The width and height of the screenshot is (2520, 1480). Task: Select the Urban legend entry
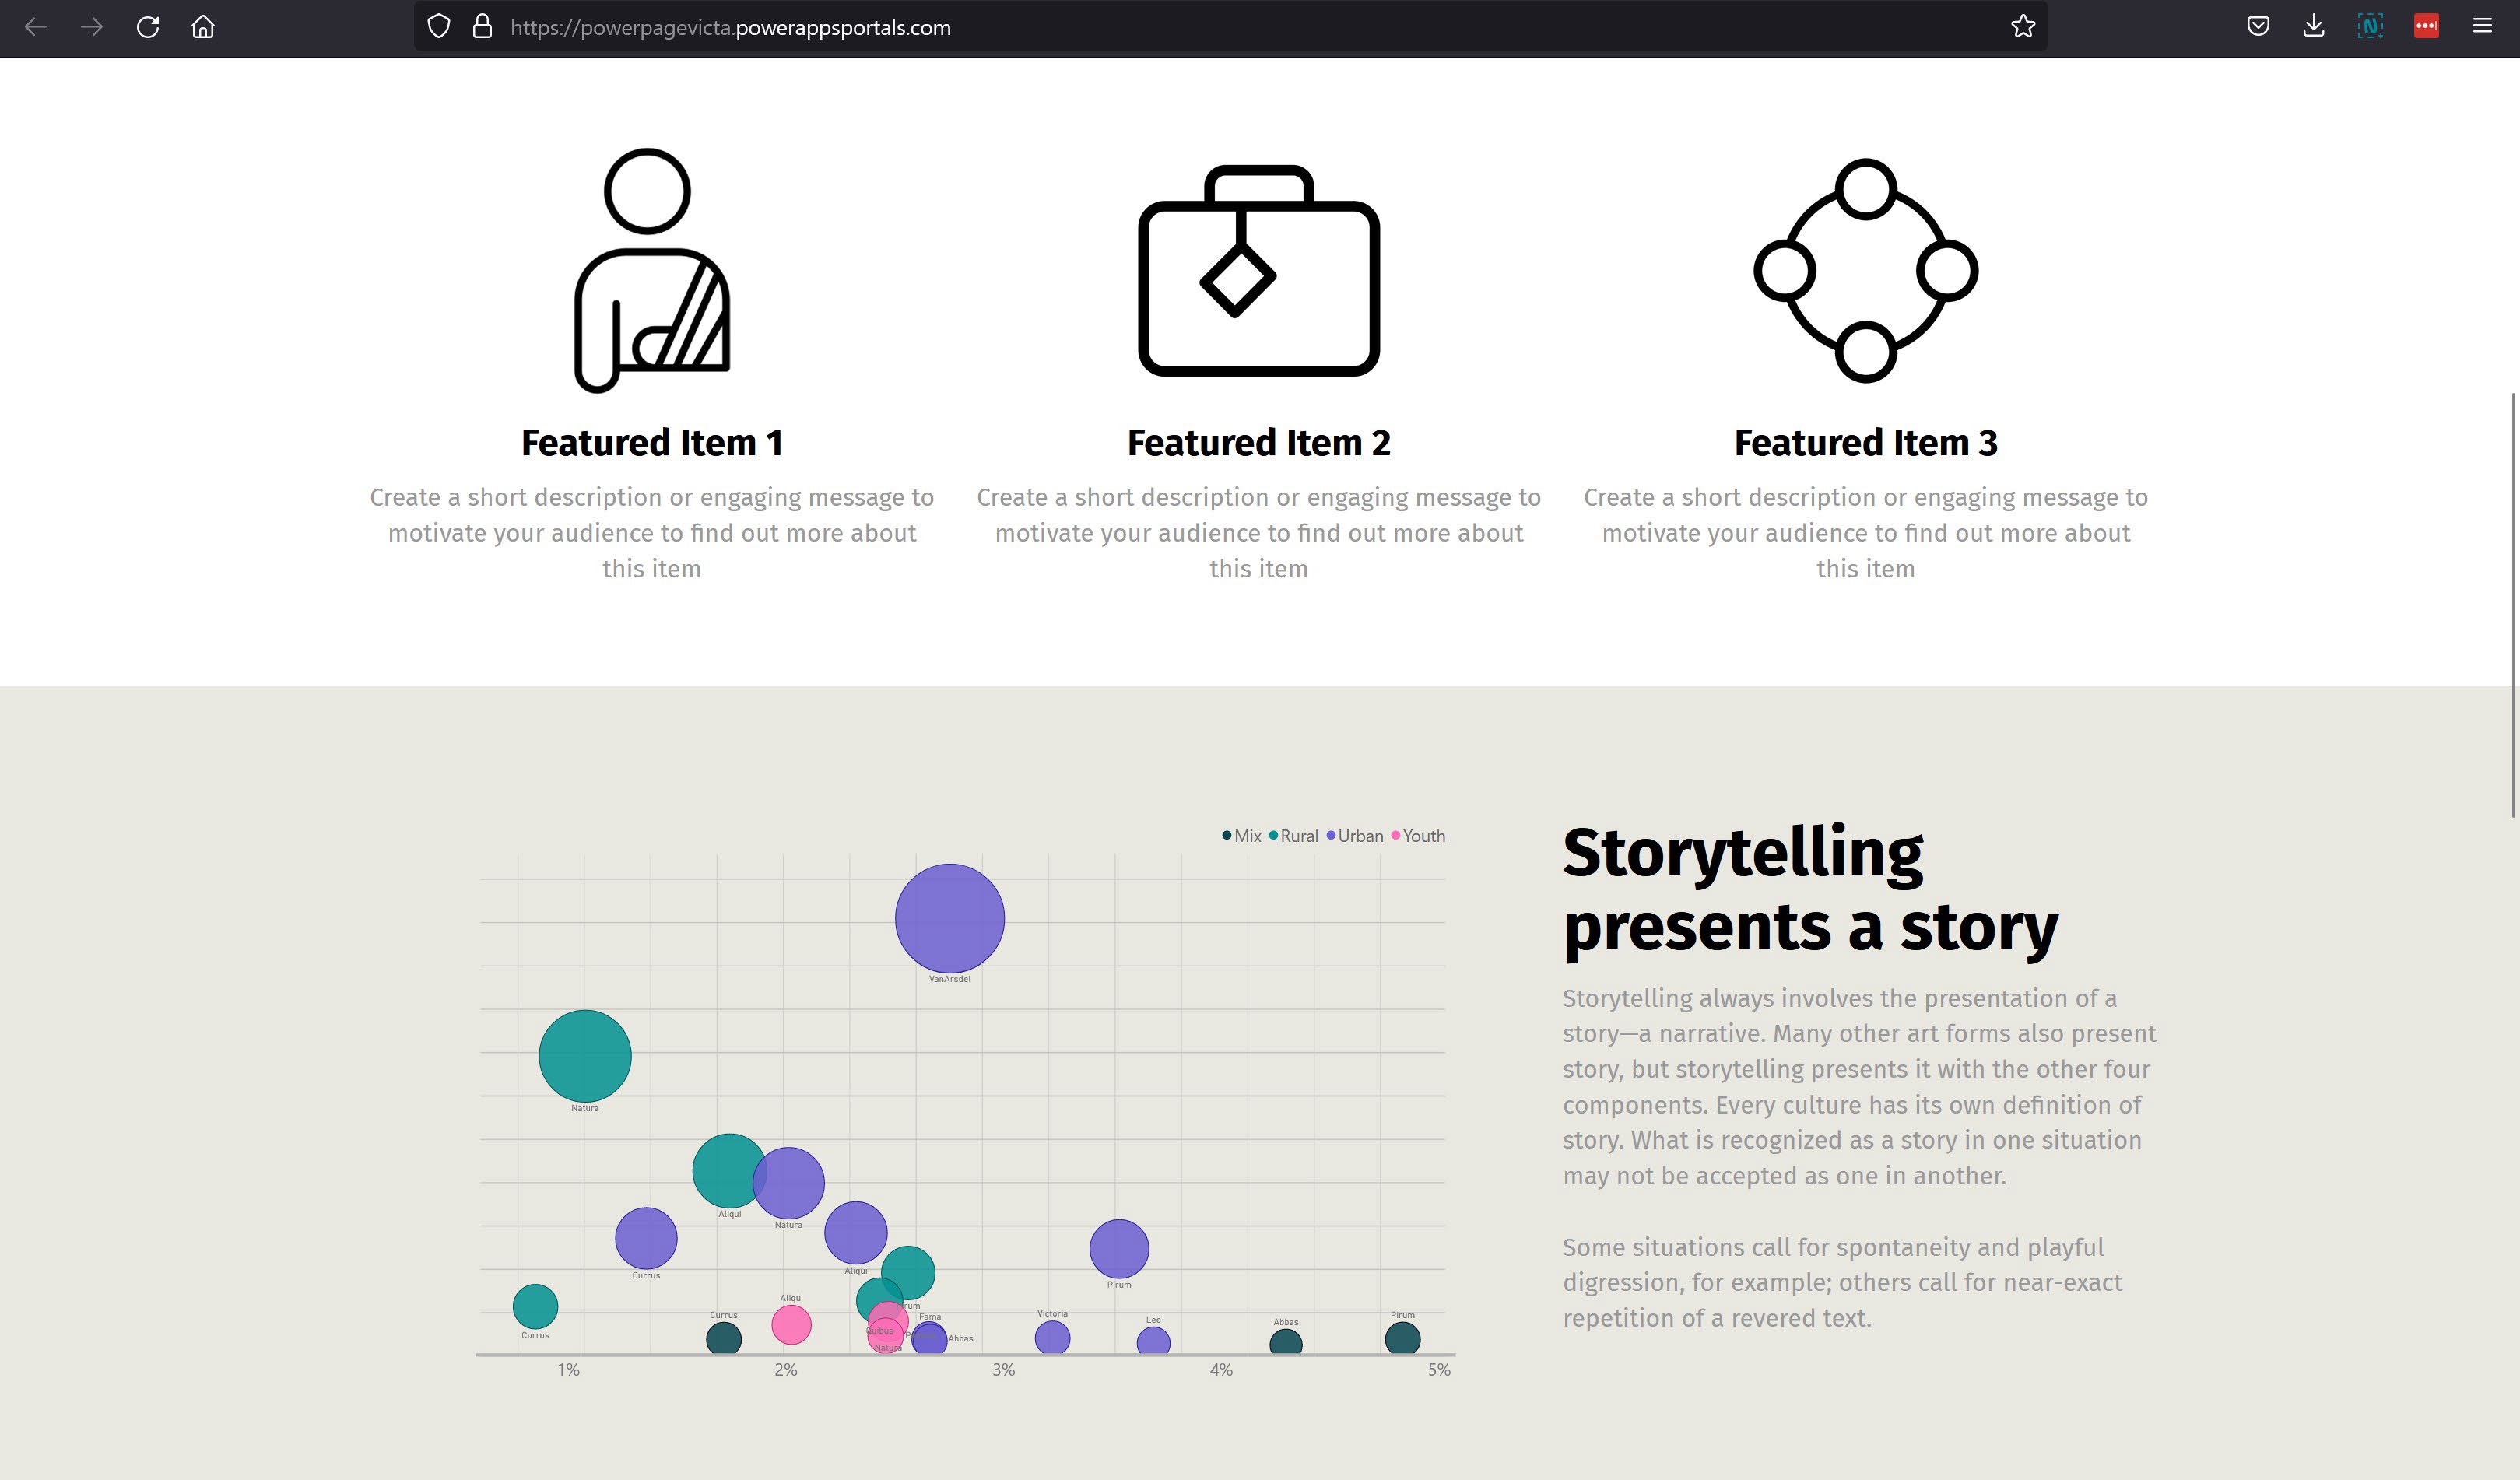pos(1355,836)
